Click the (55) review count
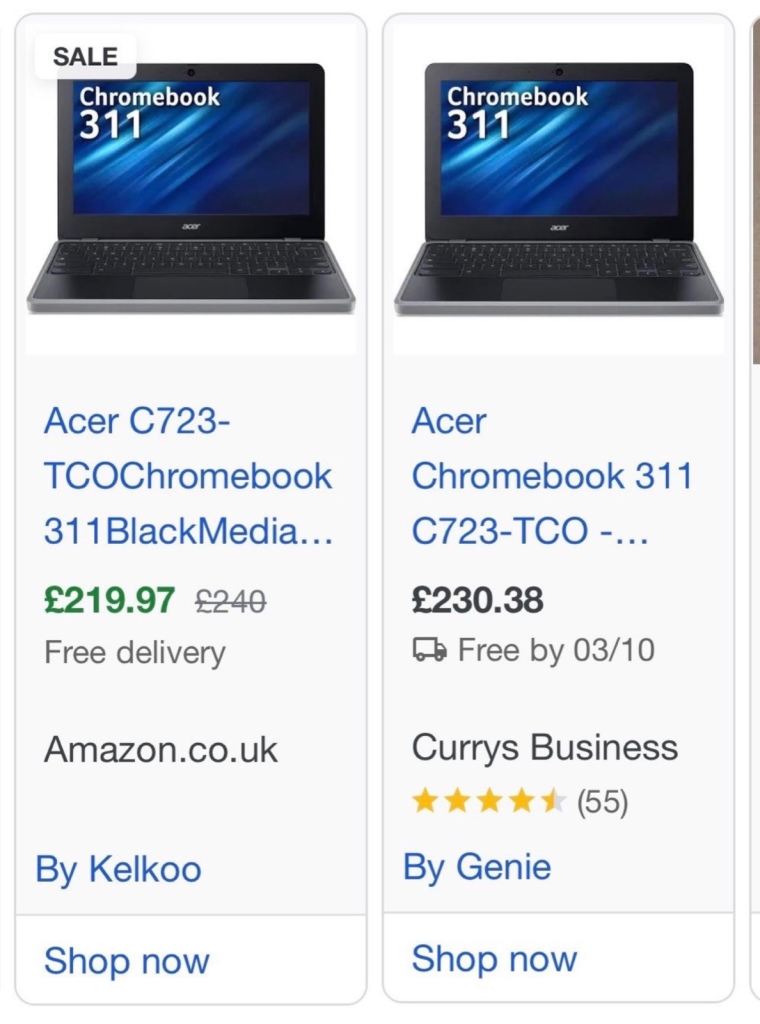 tap(603, 802)
